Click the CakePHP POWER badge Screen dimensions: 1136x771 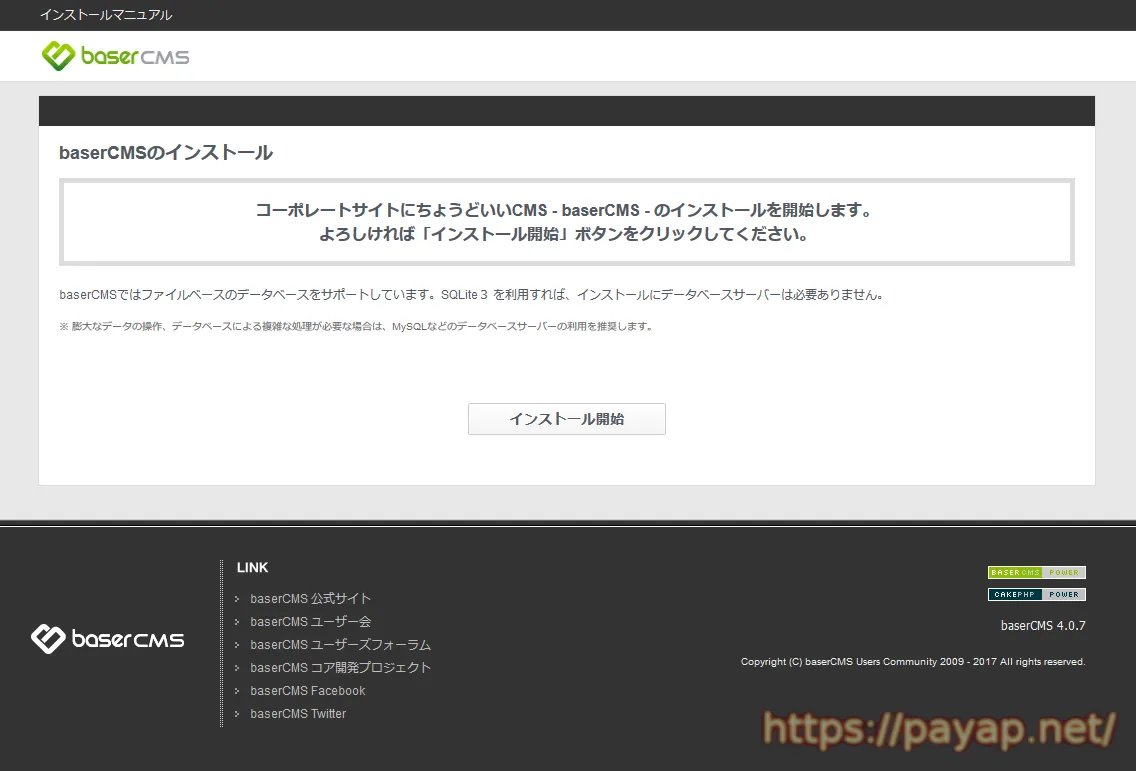pos(1036,593)
